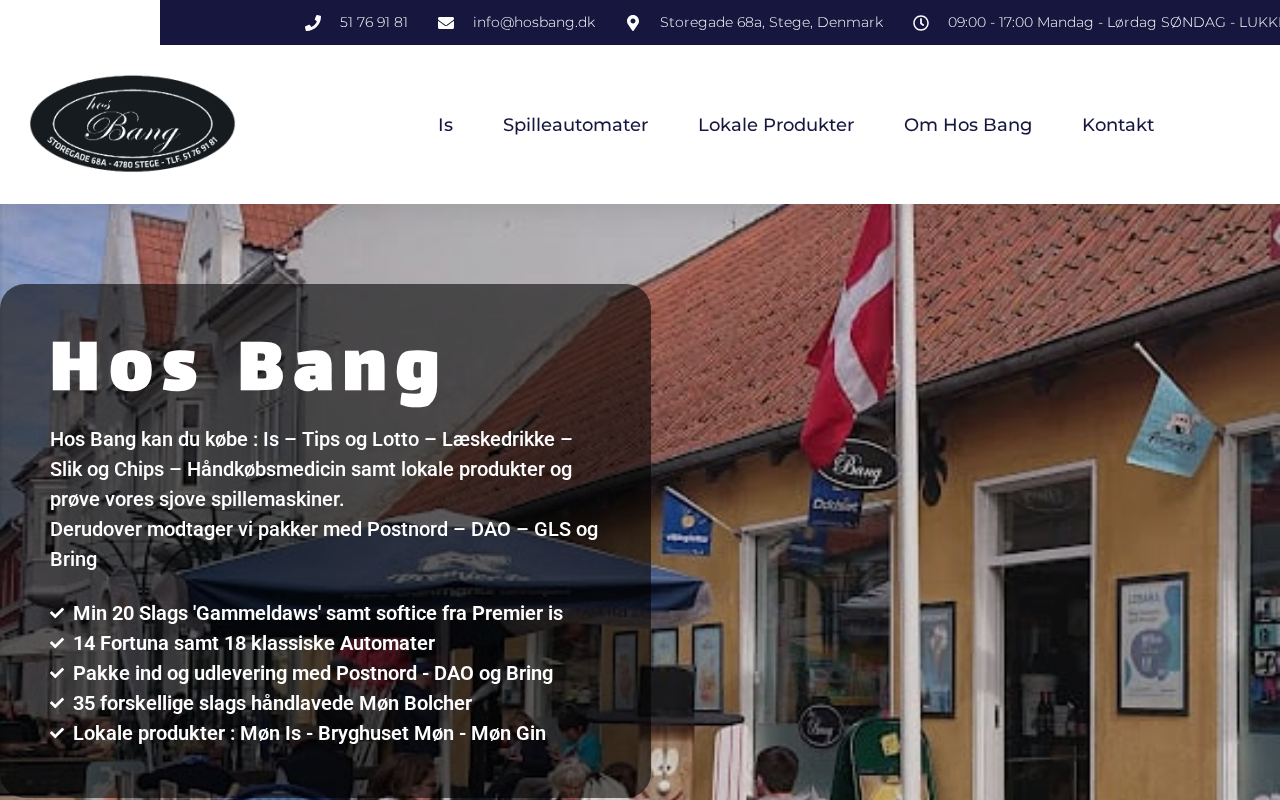Click the checkmark beside 14 Fortuna item

(x=57, y=643)
